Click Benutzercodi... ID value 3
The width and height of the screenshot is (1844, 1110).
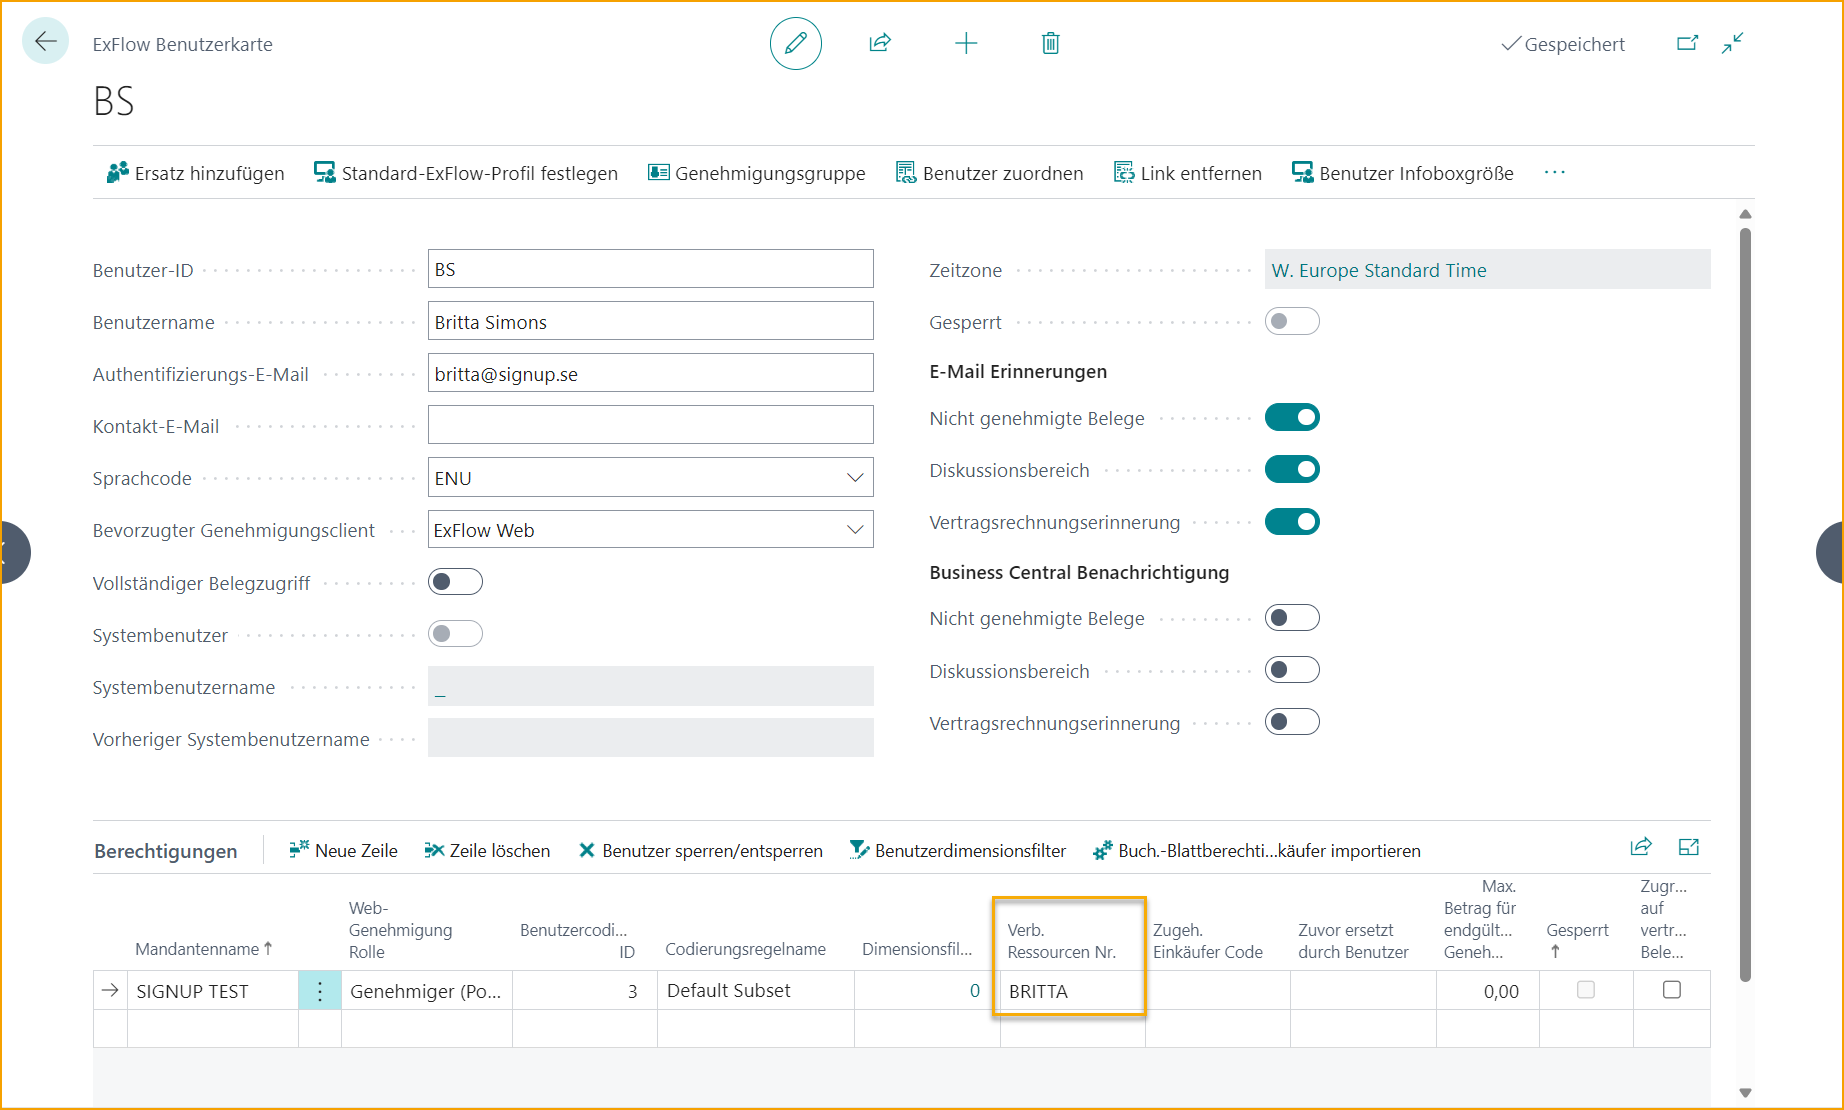(585, 991)
